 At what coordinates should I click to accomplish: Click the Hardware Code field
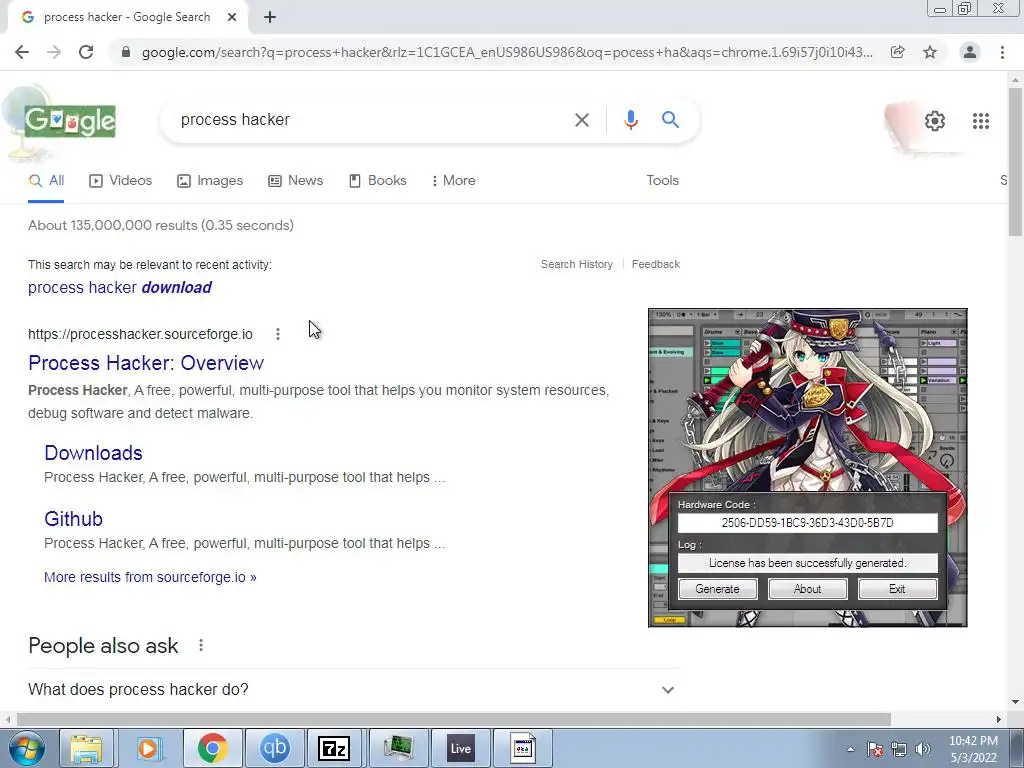(x=807, y=523)
